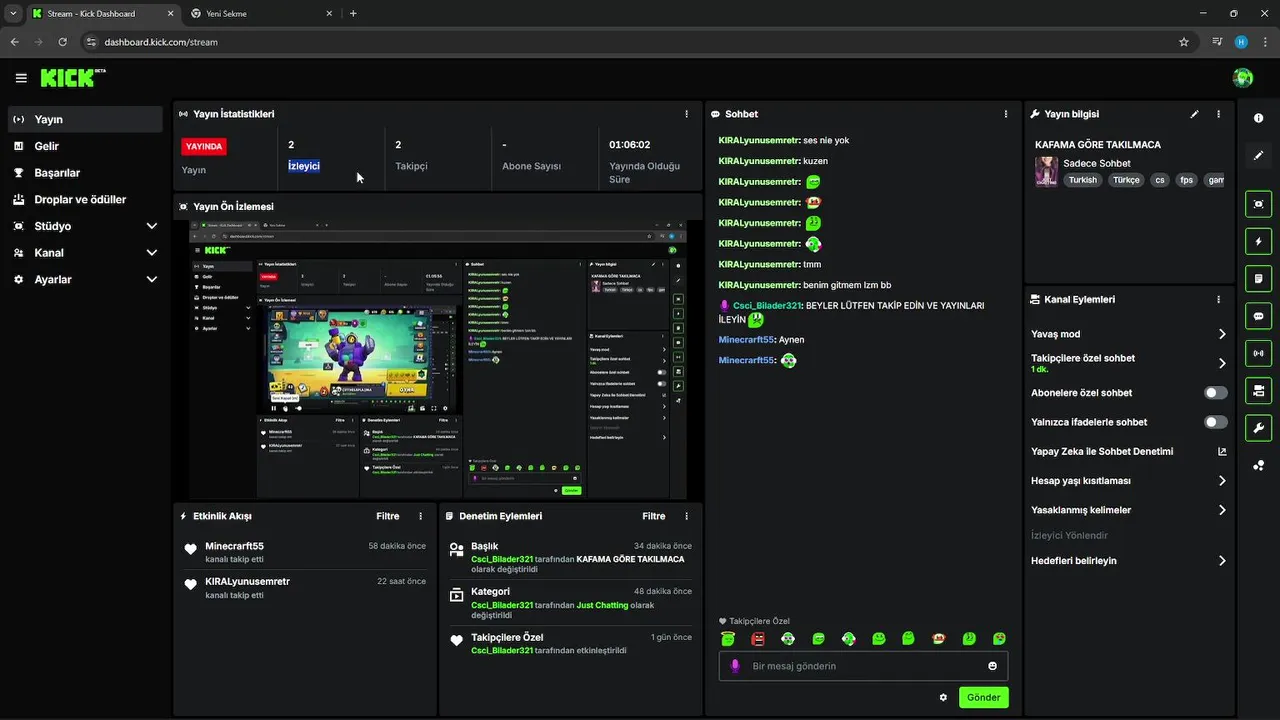Open chat settings gear next to Gönder
The width and height of the screenshot is (1280, 720).
tap(943, 697)
